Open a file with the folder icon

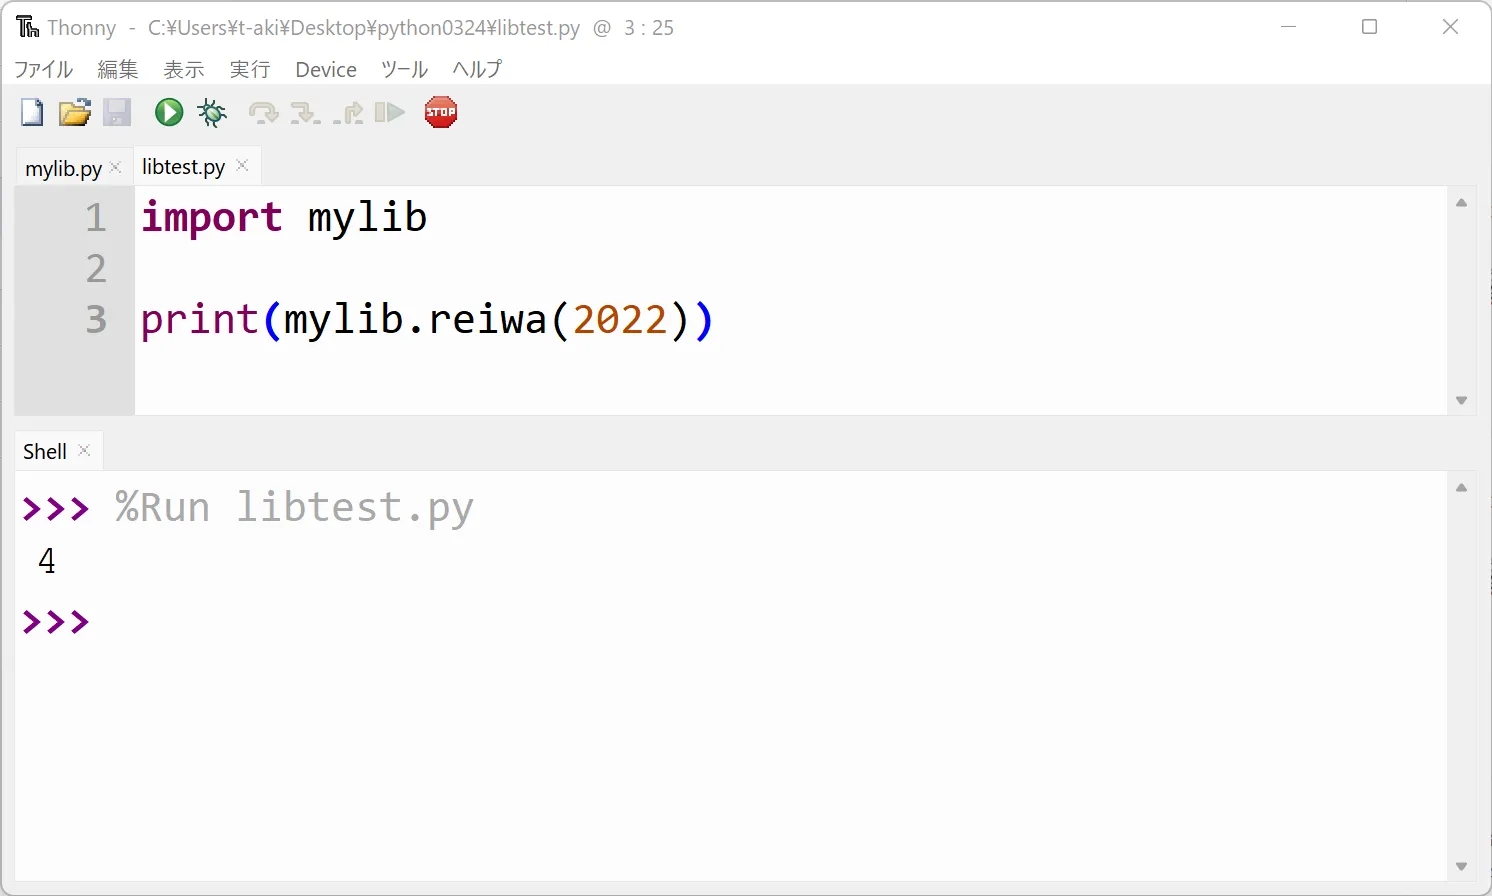(x=74, y=112)
